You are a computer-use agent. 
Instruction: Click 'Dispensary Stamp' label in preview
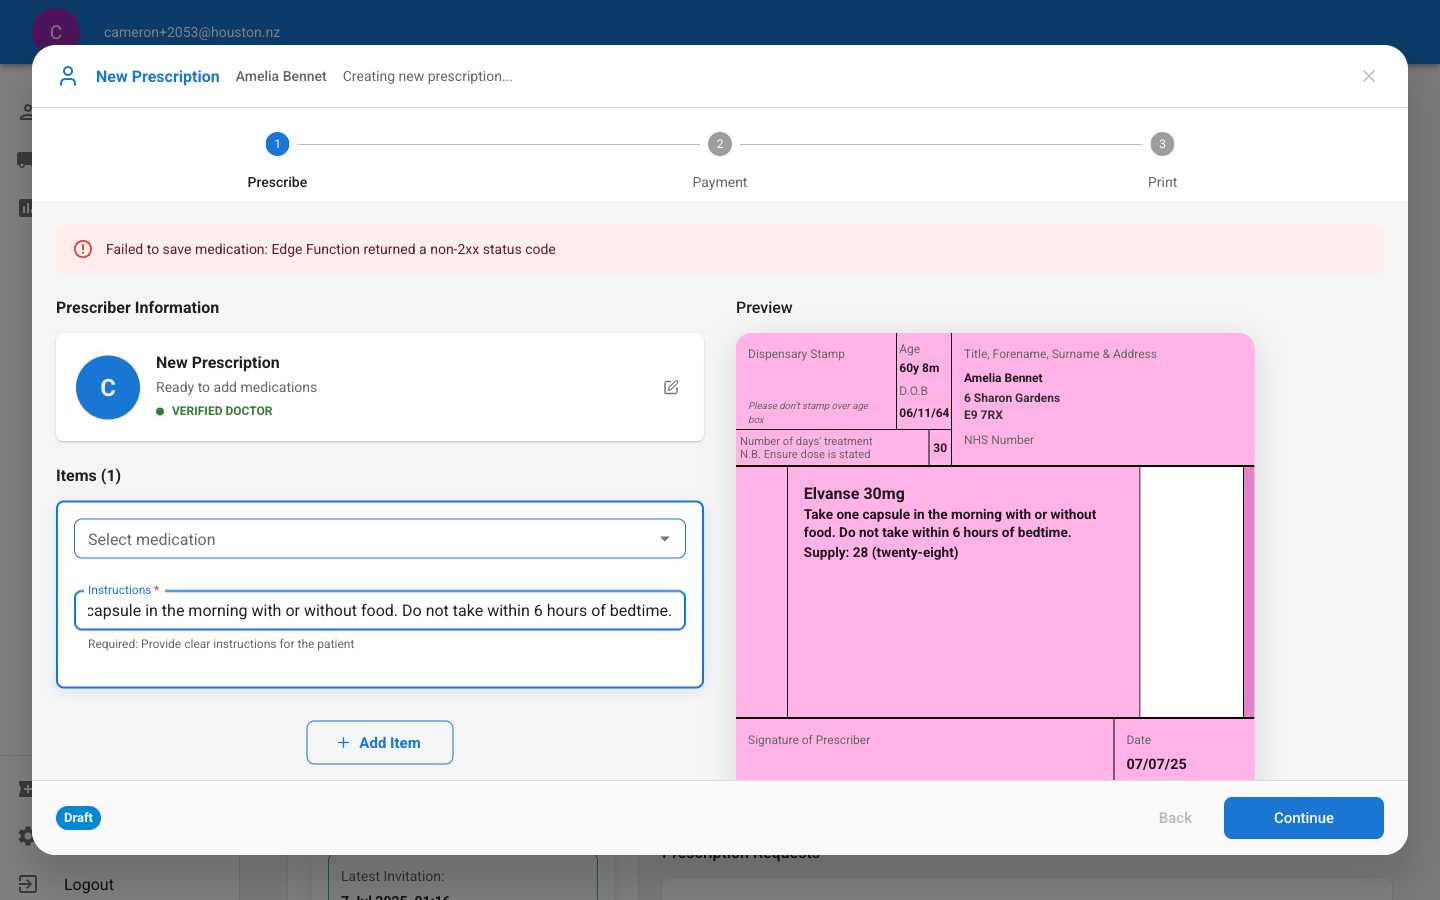tap(796, 354)
